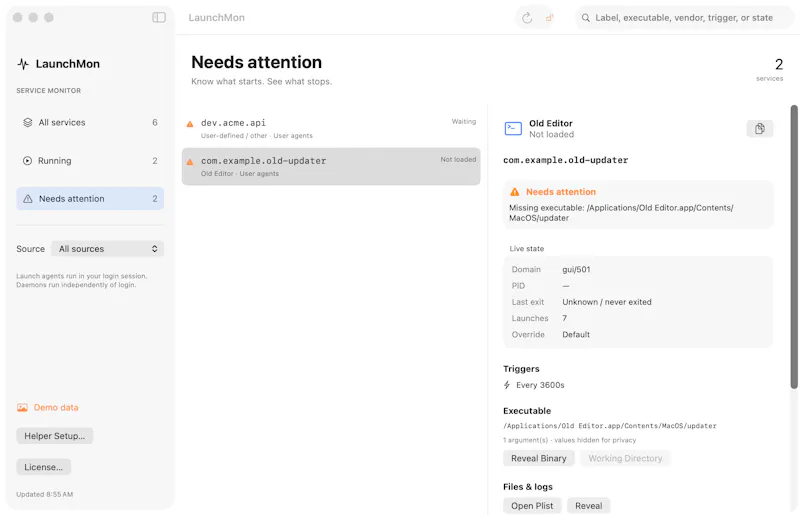Viewport: 800px width, 515px height.
Task: Focus the Label, executable, vendor search field
Action: coord(684,18)
